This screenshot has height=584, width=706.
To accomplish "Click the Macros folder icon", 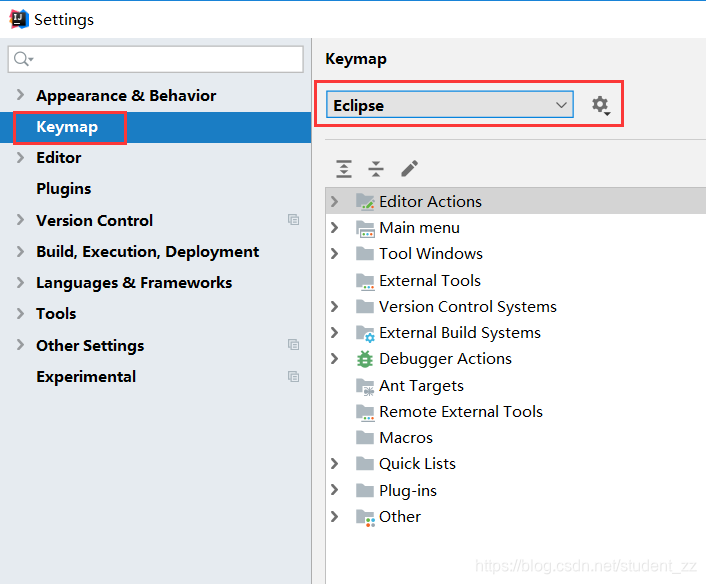I will pos(365,437).
